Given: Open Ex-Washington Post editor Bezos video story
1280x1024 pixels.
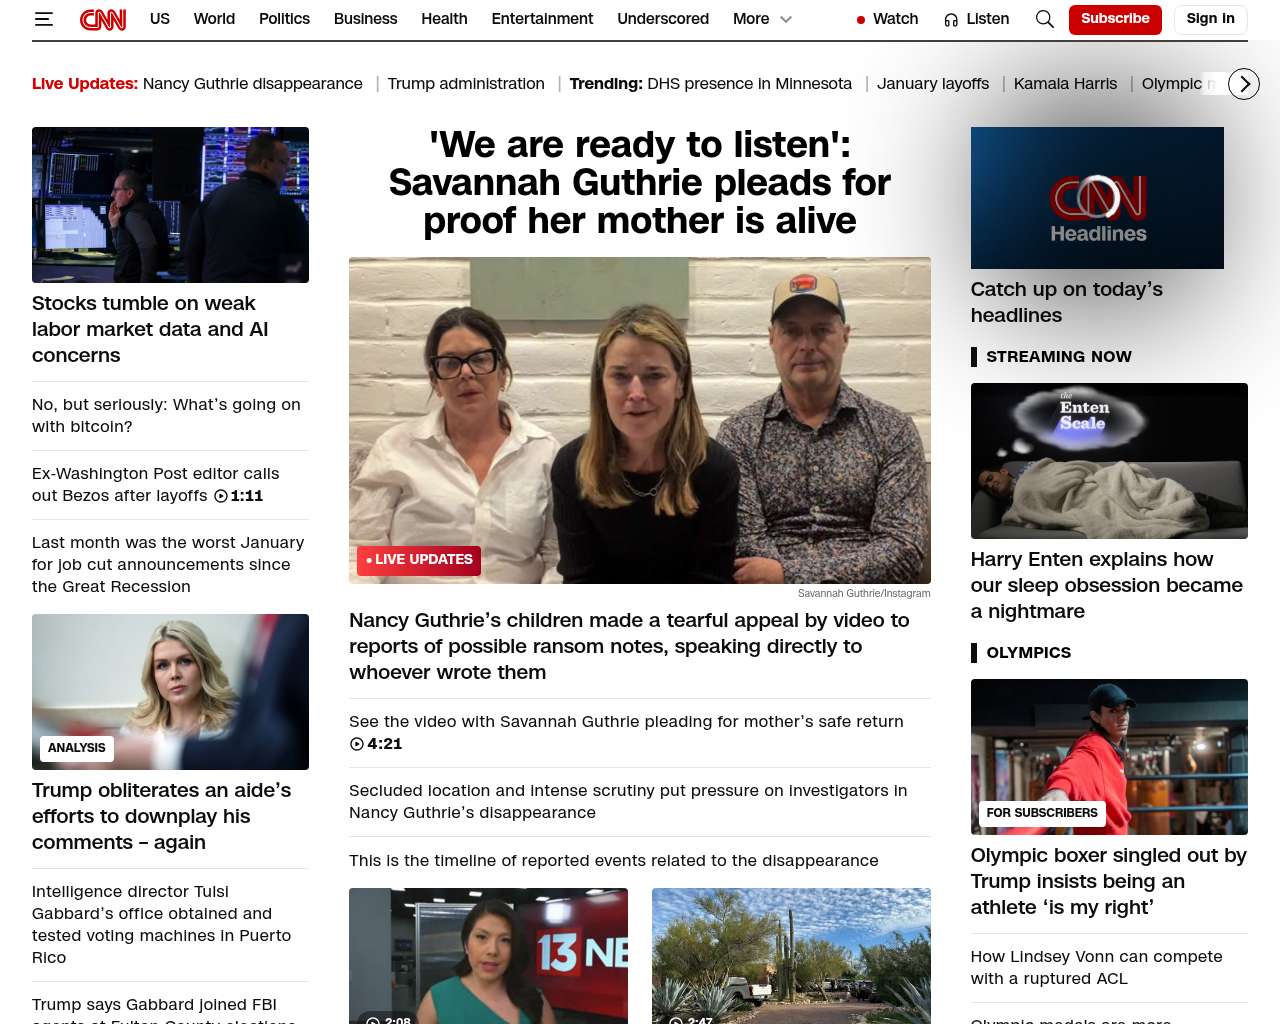Looking at the screenshot, I should [x=156, y=485].
